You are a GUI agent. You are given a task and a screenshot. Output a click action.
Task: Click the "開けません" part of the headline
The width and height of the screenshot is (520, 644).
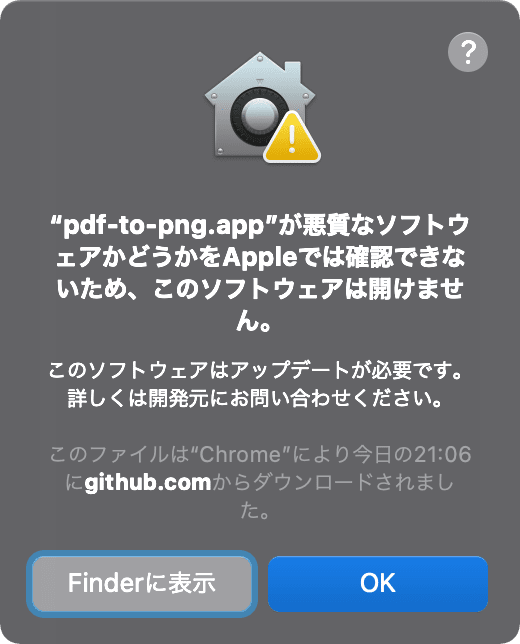(416, 288)
